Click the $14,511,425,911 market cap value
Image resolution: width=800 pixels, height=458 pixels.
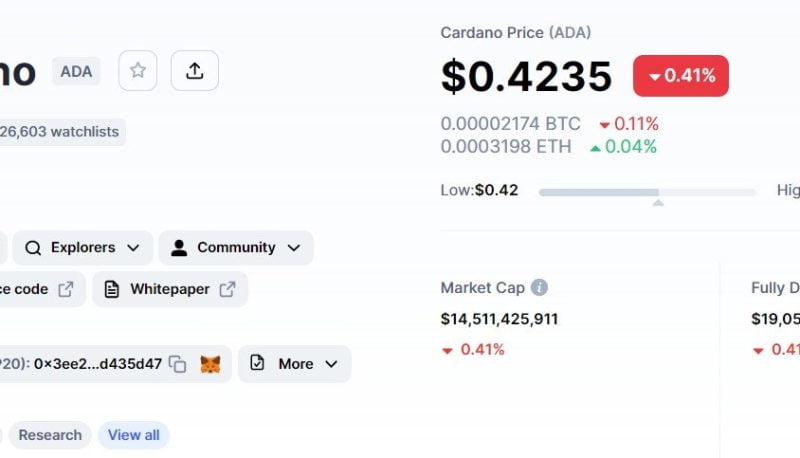[499, 319]
